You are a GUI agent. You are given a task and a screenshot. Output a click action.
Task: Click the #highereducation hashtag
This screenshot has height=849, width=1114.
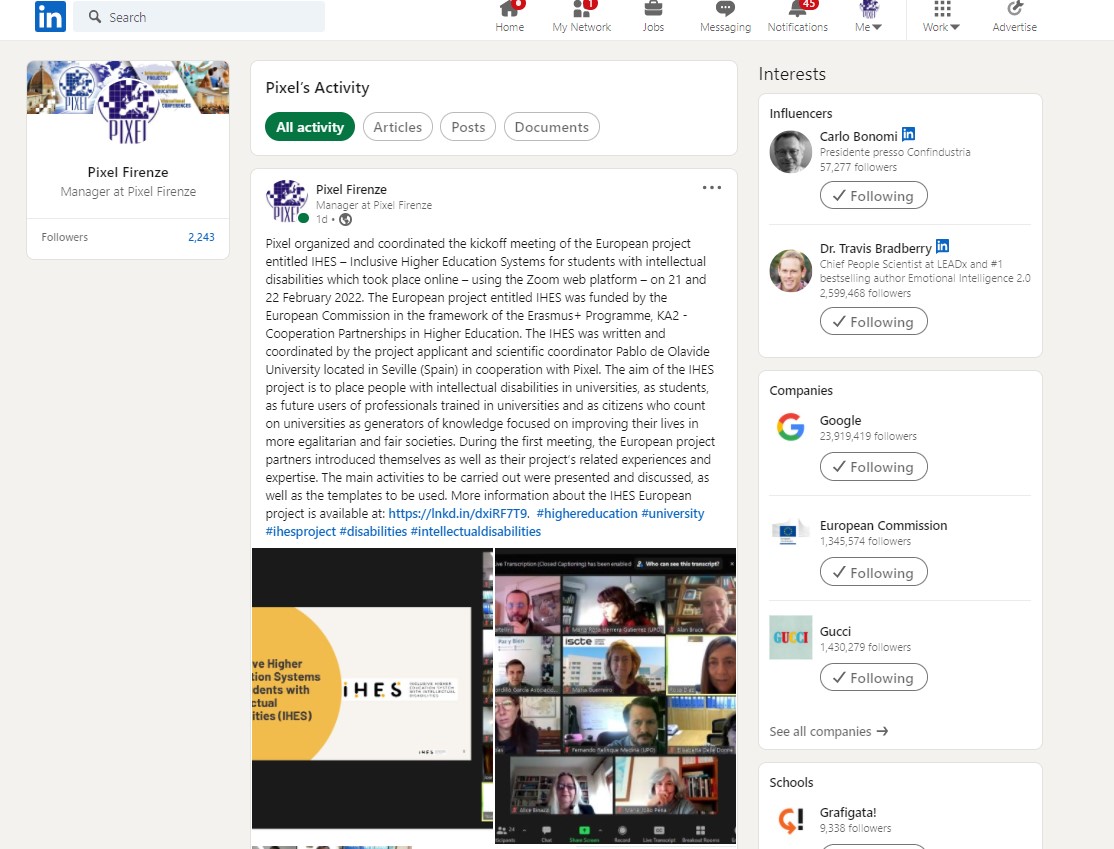click(x=587, y=514)
